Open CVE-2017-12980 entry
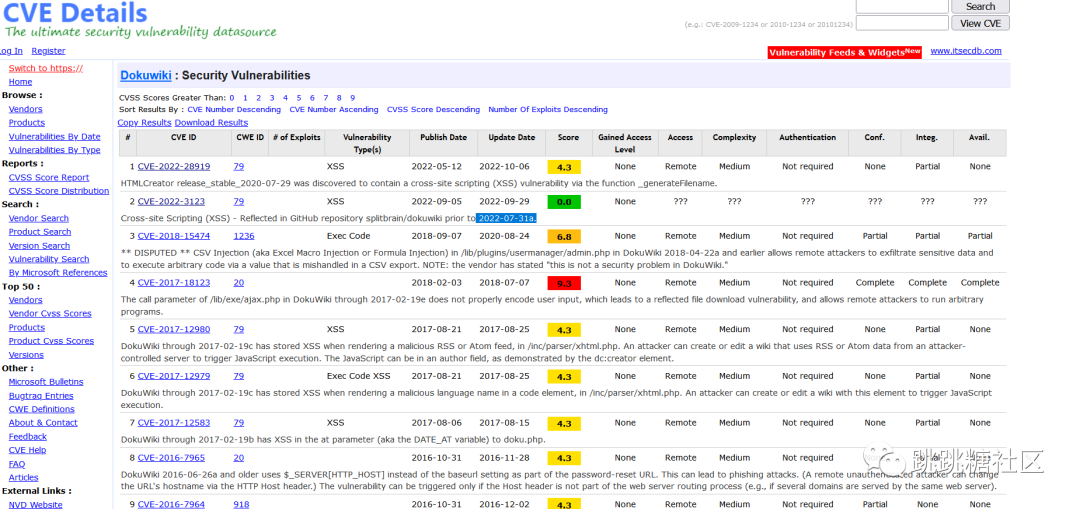 (x=174, y=329)
